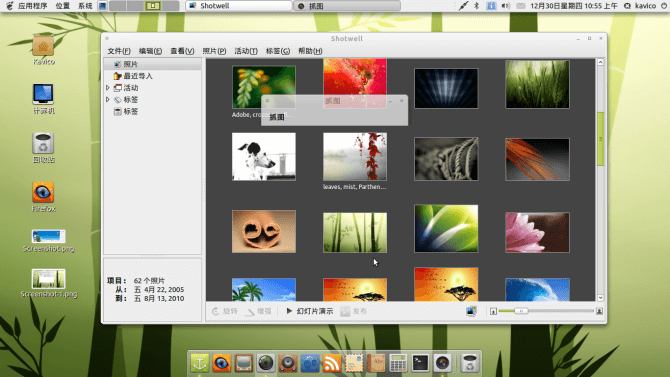Screen dimensions: 670x377
Task: Open the anchor docky icon in the dock
Action: (200, 363)
